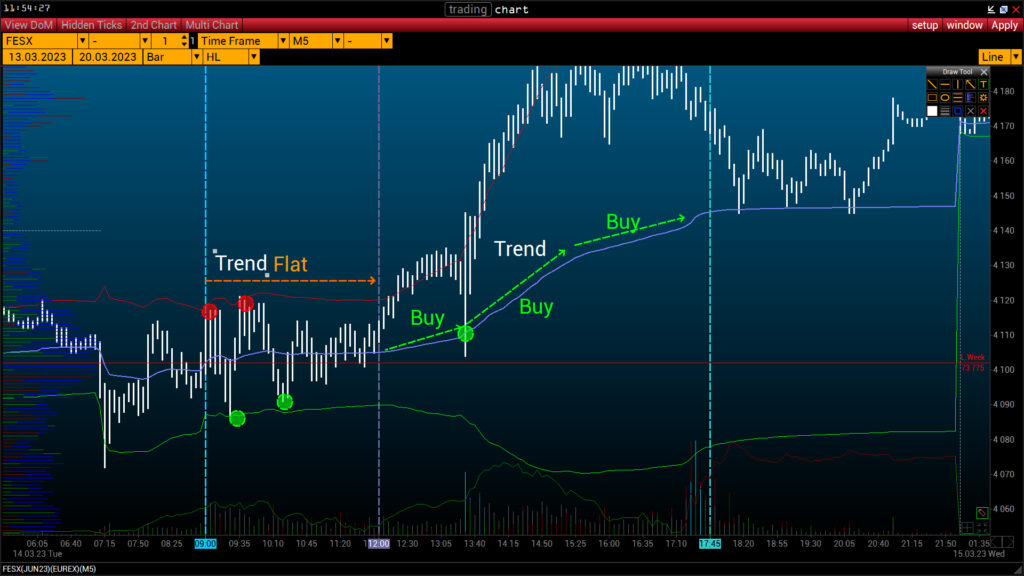Click the red X delete-drawings icon

coord(984,111)
